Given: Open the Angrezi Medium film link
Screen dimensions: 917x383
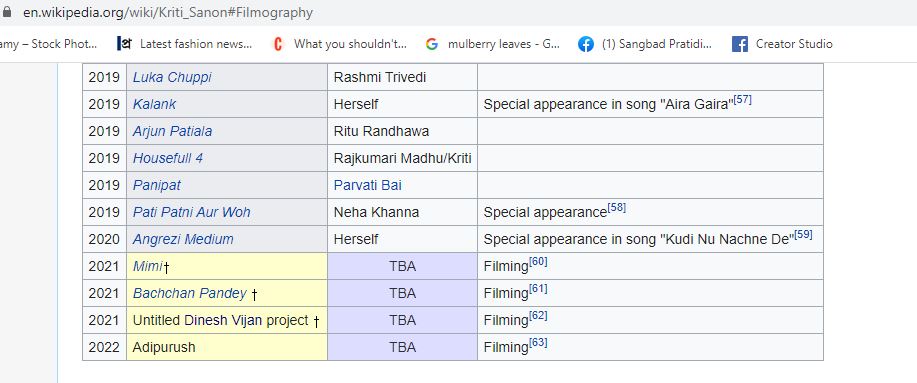Looking at the screenshot, I should pos(182,239).
